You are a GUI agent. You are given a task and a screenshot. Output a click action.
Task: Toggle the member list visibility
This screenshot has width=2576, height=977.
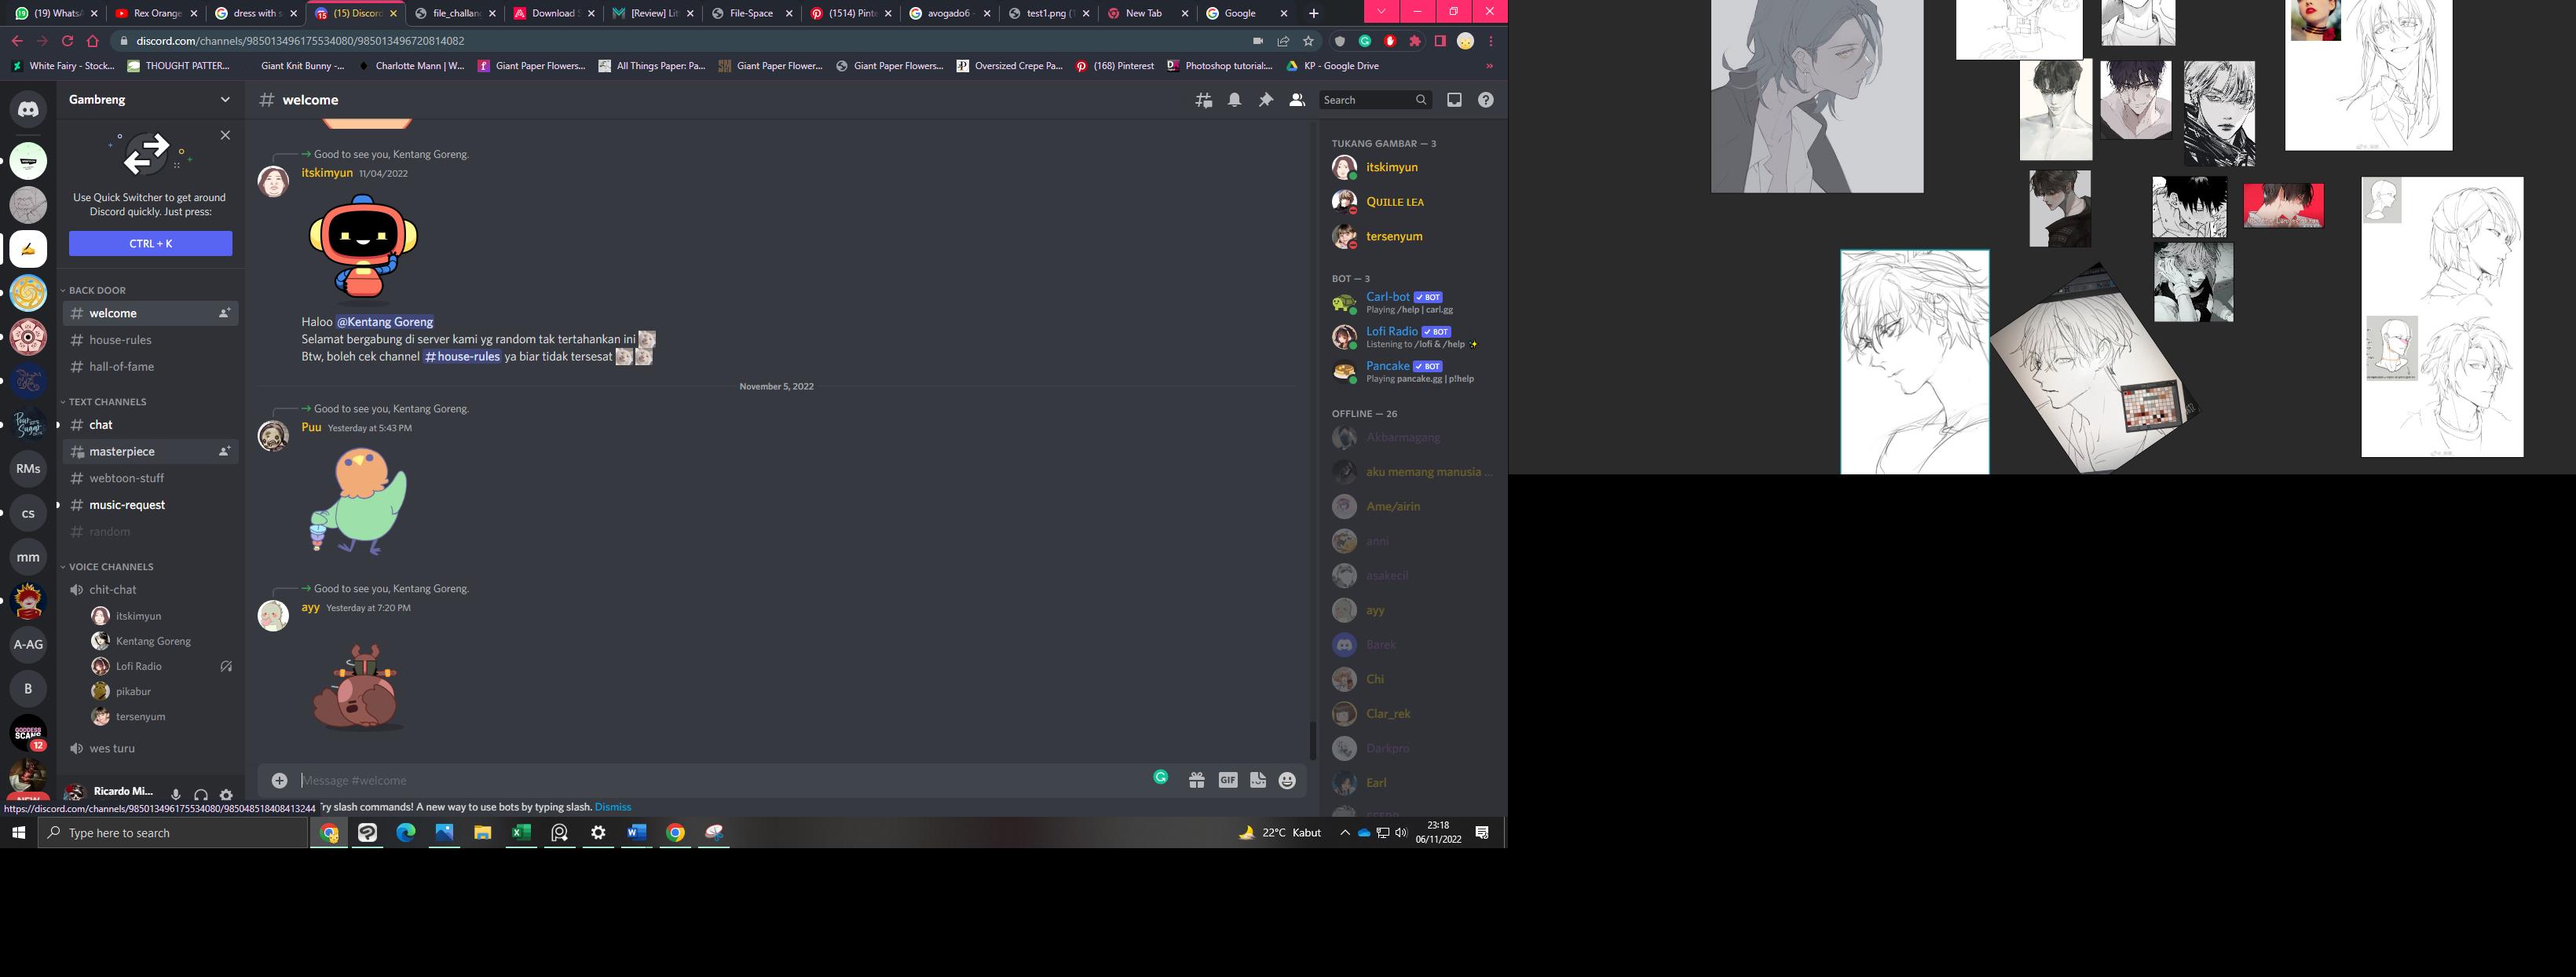(x=1297, y=100)
